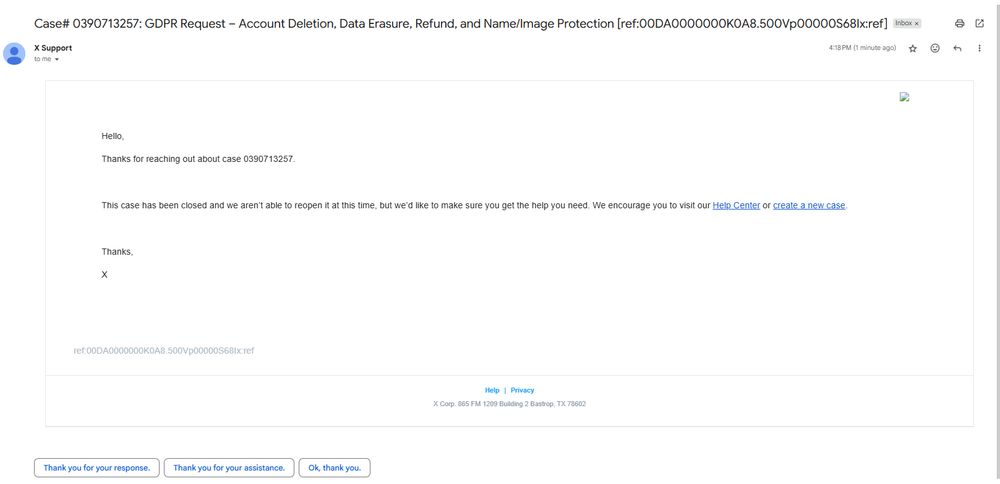Open email in new window icon
Image resolution: width=1000 pixels, height=484 pixels.
click(x=980, y=24)
